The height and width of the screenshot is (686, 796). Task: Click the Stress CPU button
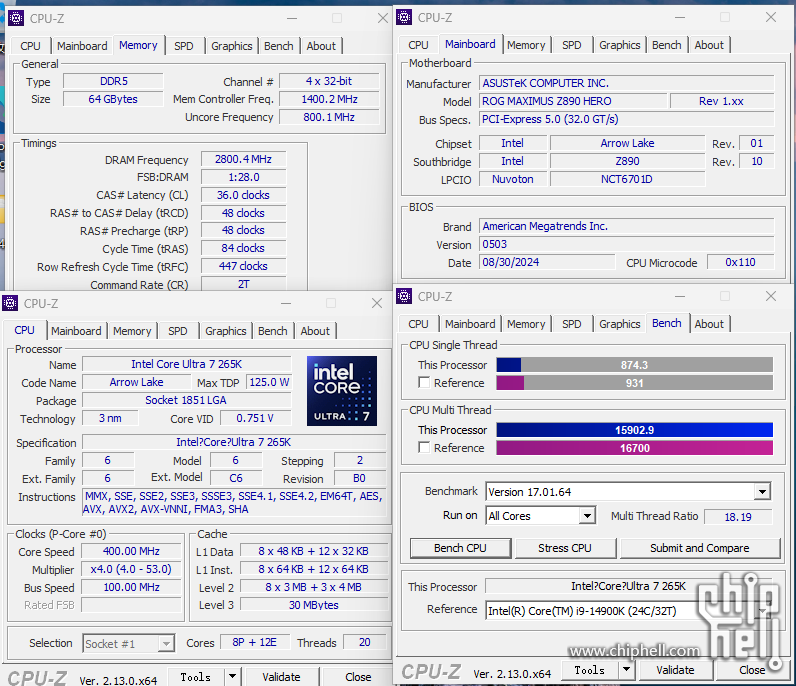tap(565, 548)
